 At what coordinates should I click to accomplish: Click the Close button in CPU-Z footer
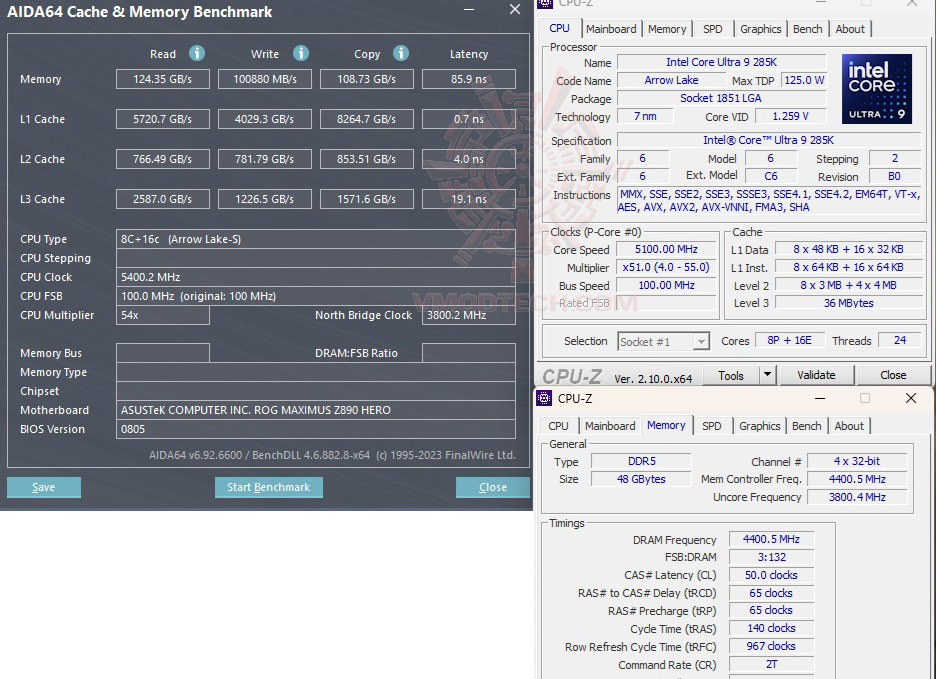tap(893, 375)
